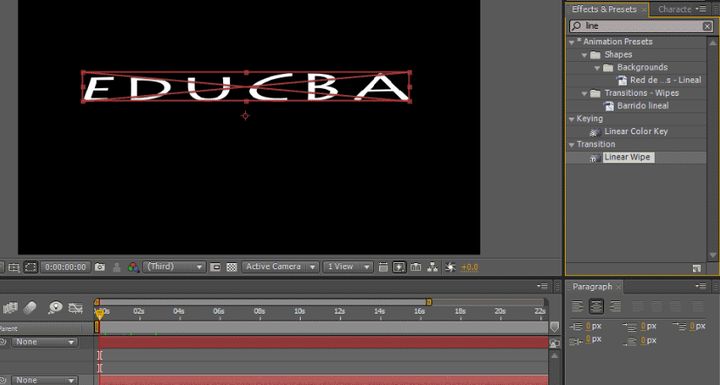Click work area start handle
Image resolution: width=720 pixels, height=385 pixels.
[96, 302]
